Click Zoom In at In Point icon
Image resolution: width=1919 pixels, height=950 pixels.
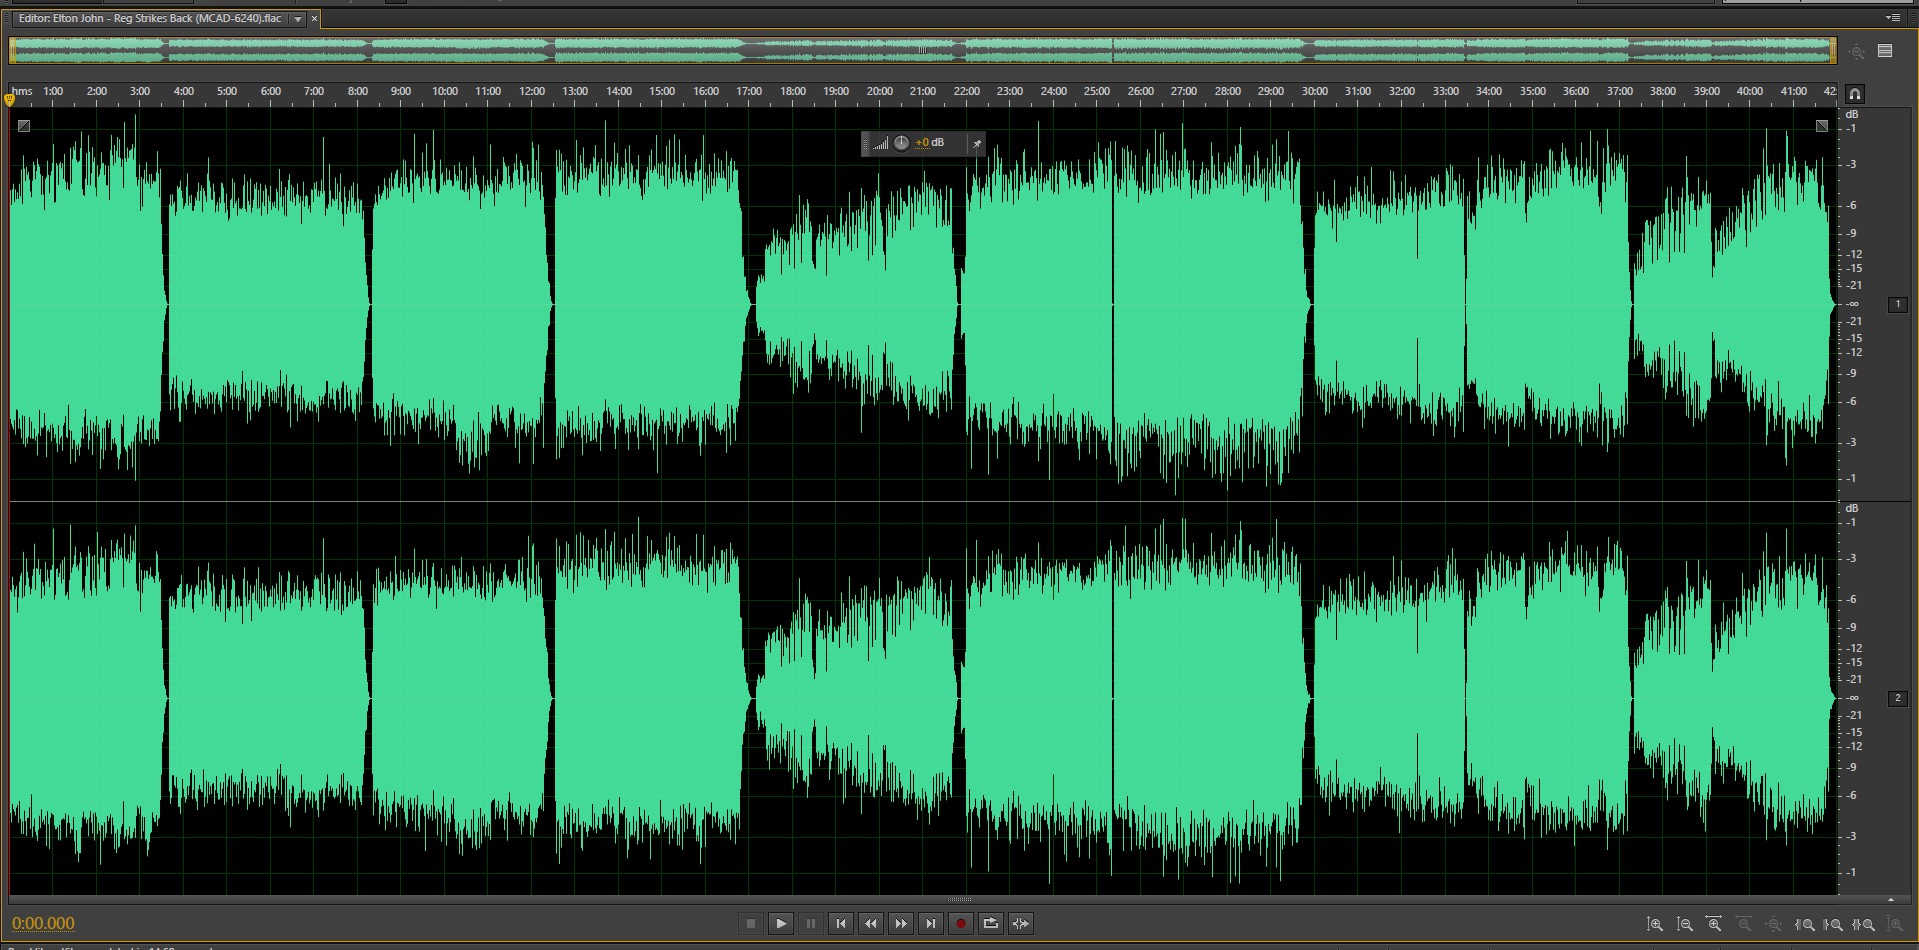point(1805,925)
